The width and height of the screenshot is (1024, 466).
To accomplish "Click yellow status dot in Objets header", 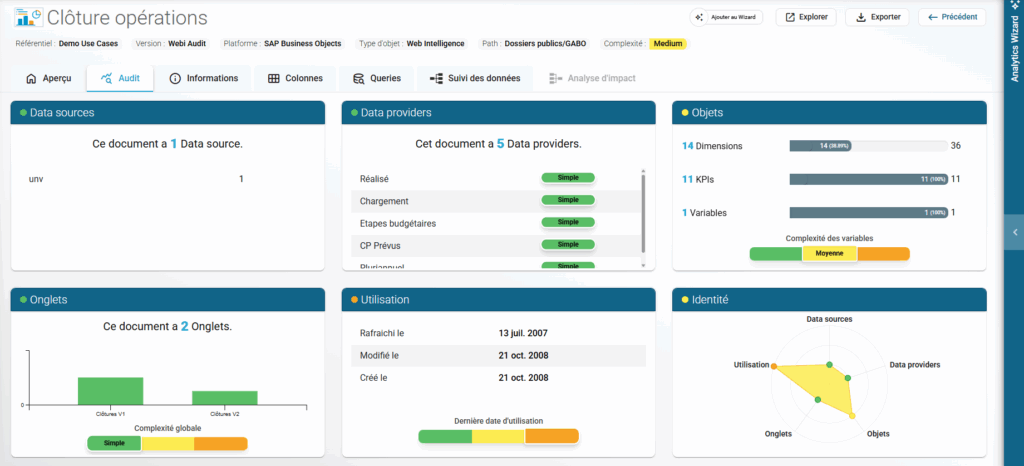I will click(x=685, y=113).
